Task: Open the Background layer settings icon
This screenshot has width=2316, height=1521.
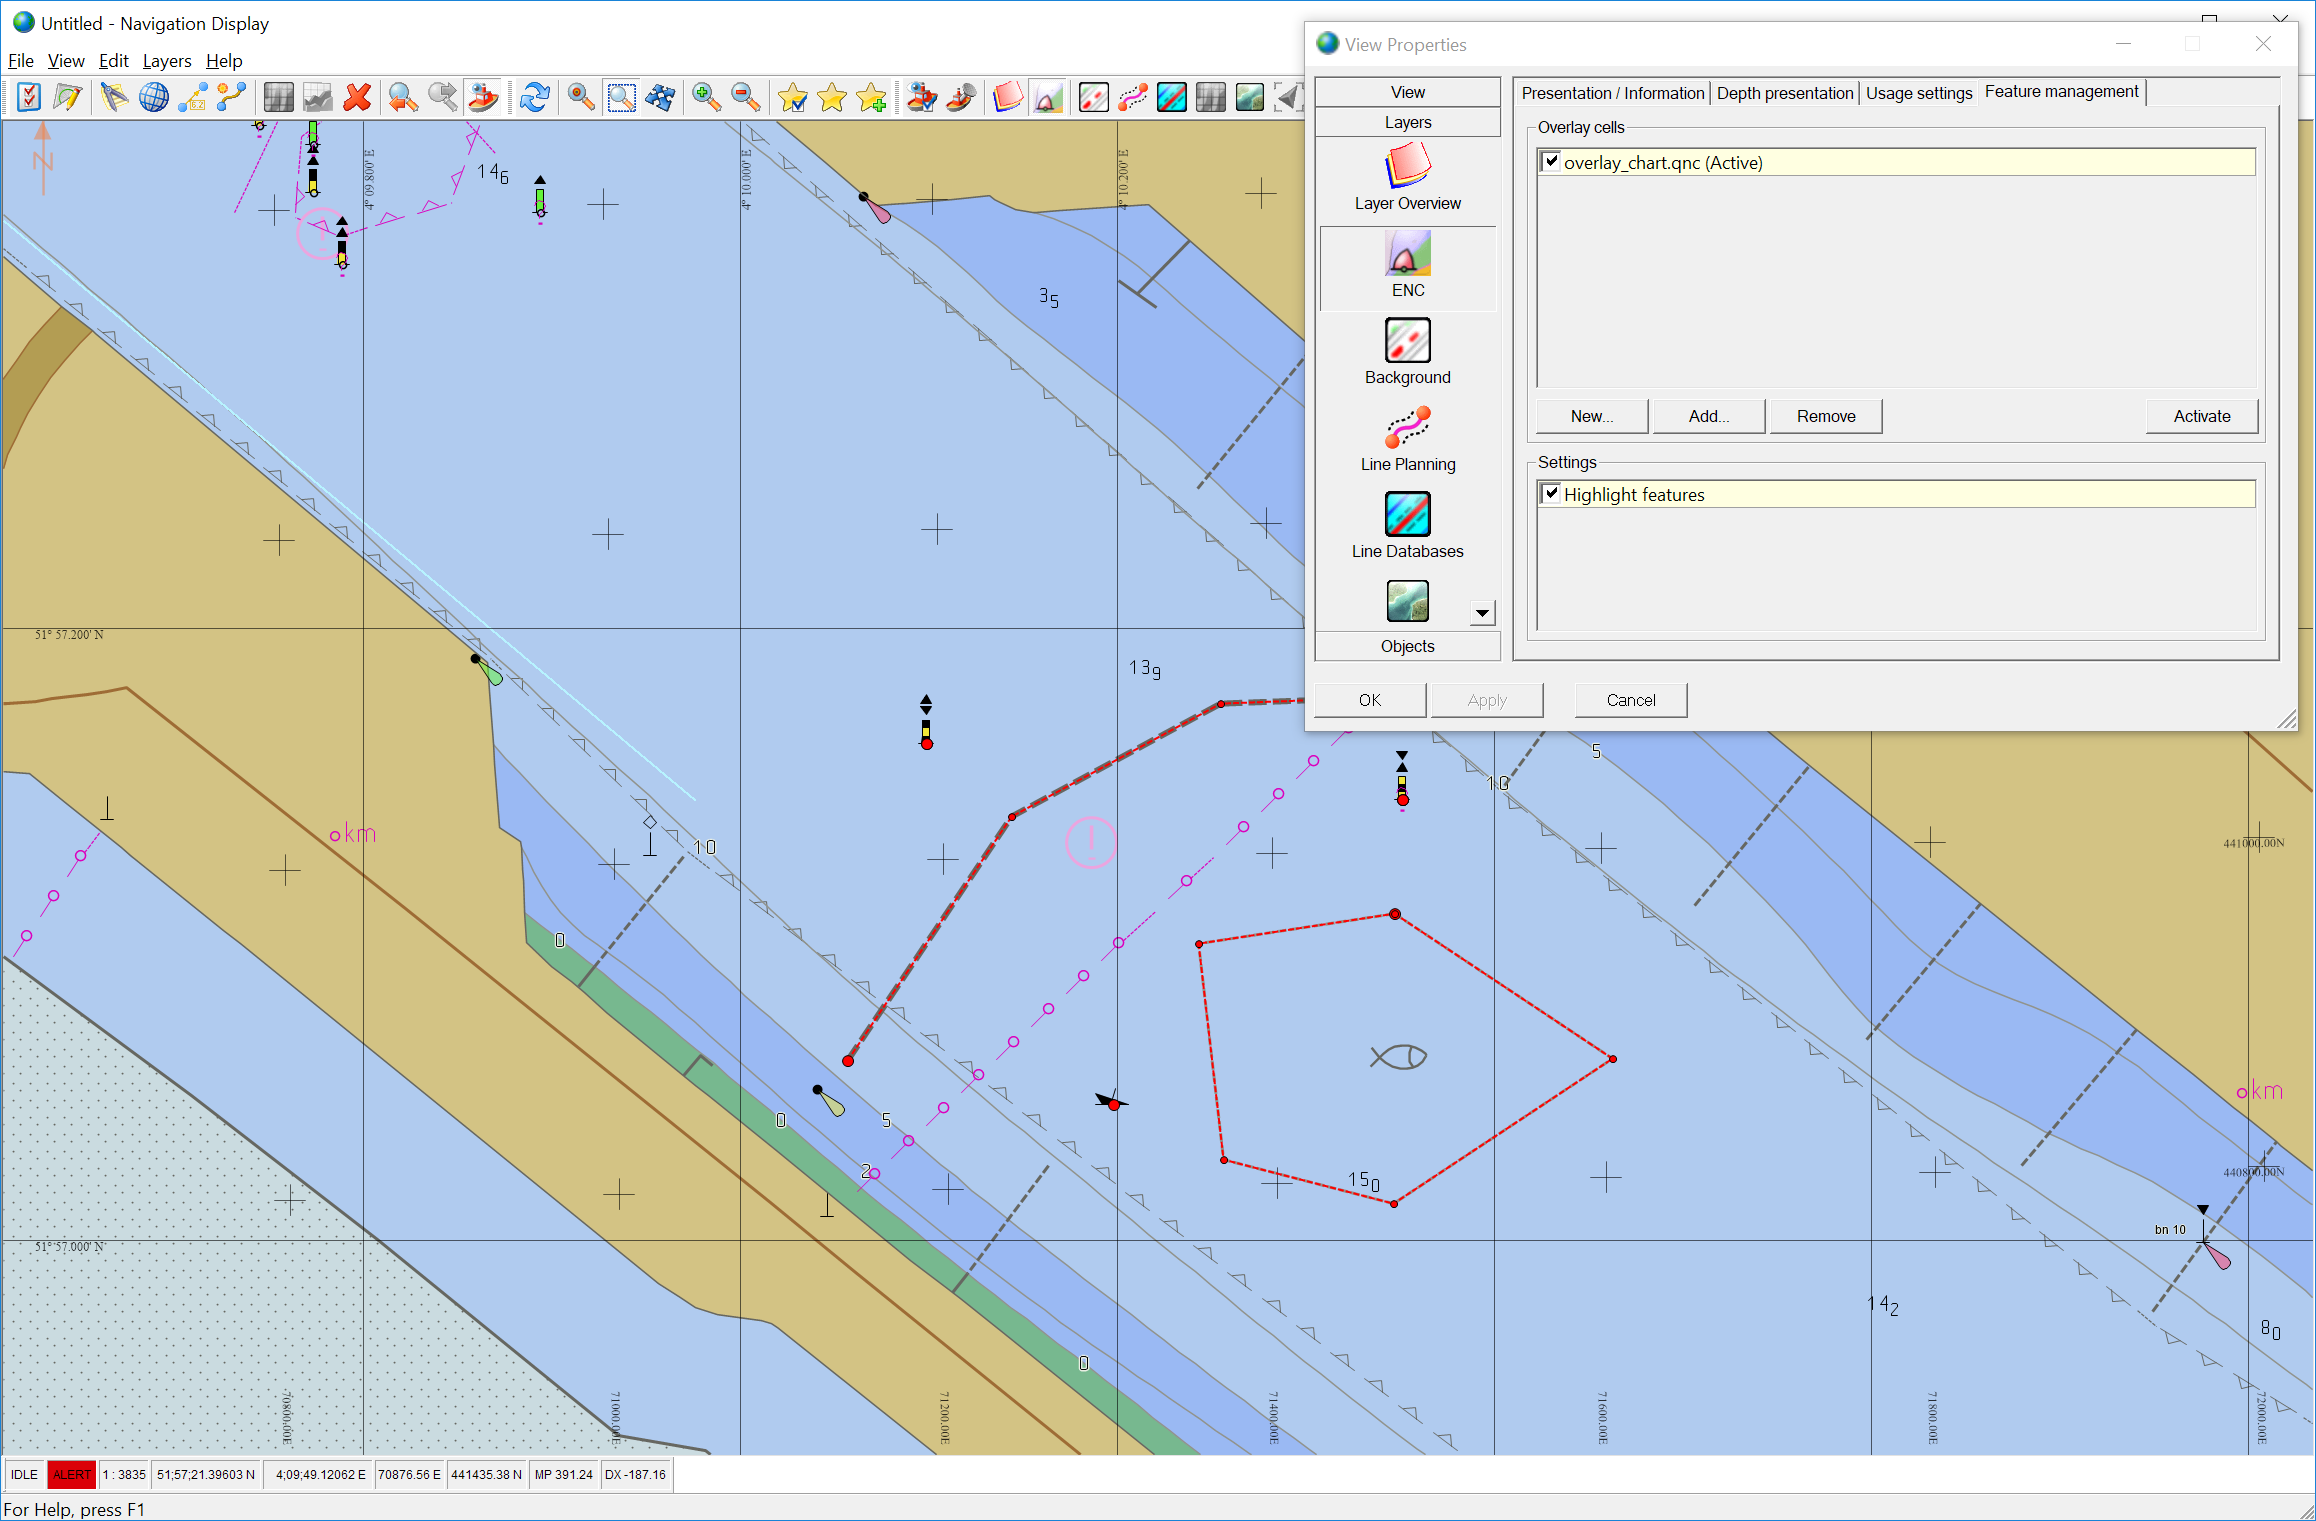Action: pos(1407,341)
